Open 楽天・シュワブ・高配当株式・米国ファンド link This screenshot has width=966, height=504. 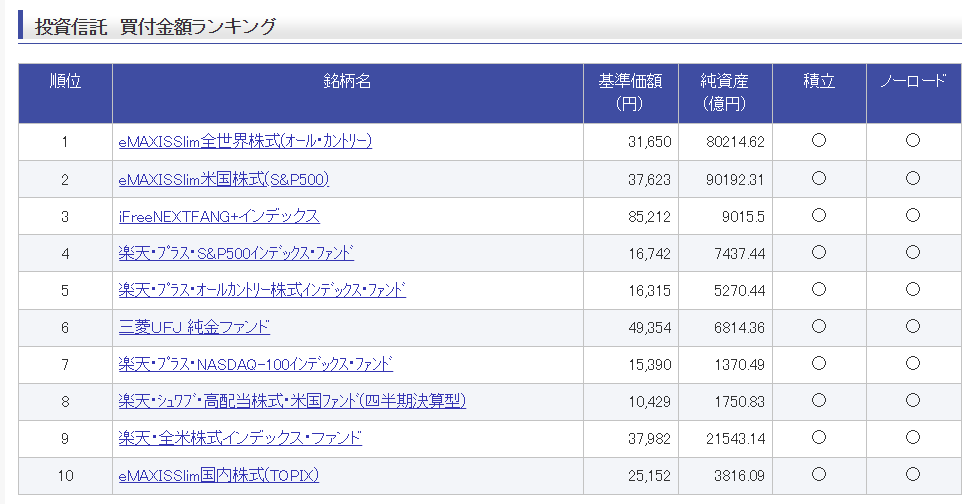pyautogui.click(x=292, y=402)
